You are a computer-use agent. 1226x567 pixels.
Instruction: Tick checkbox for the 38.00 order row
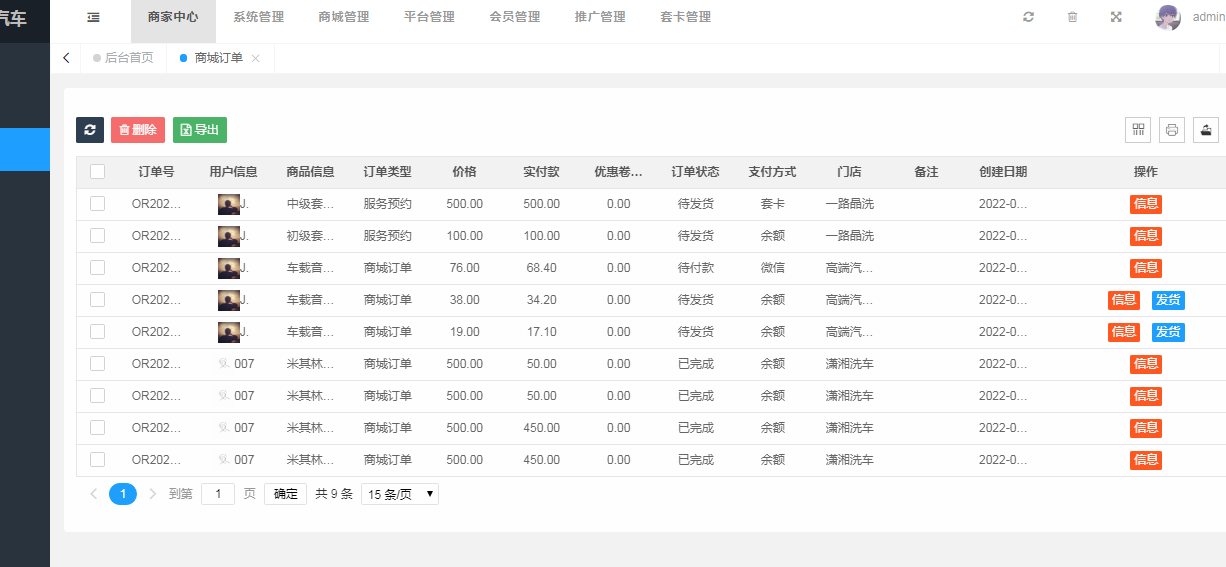pyautogui.click(x=97, y=300)
